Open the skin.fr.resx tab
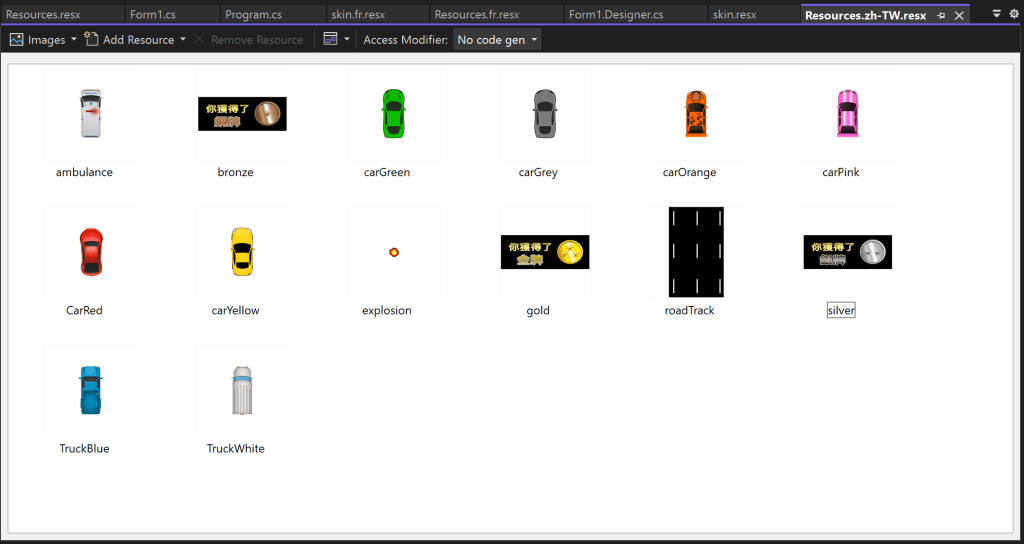Screen dimensions: 1024x544 (358, 15)
